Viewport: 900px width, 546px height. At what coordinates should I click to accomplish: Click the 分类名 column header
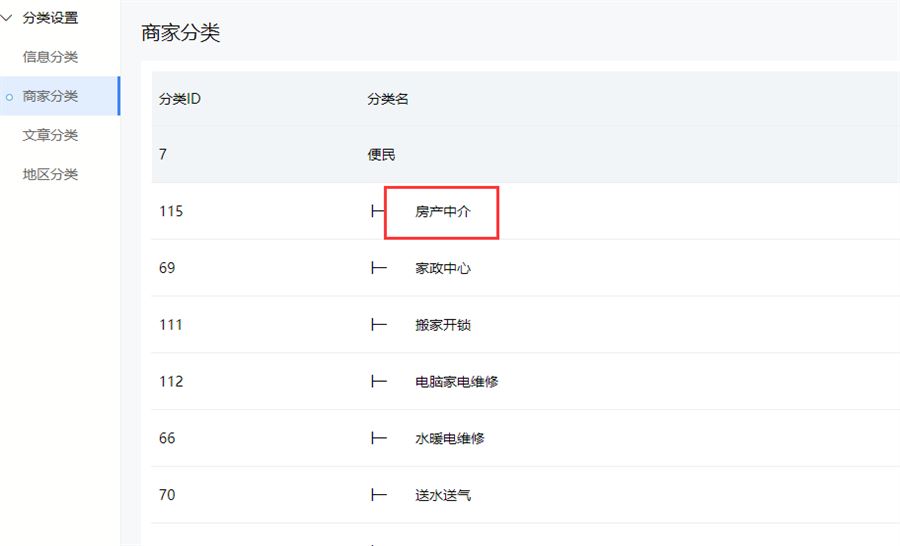pos(388,99)
